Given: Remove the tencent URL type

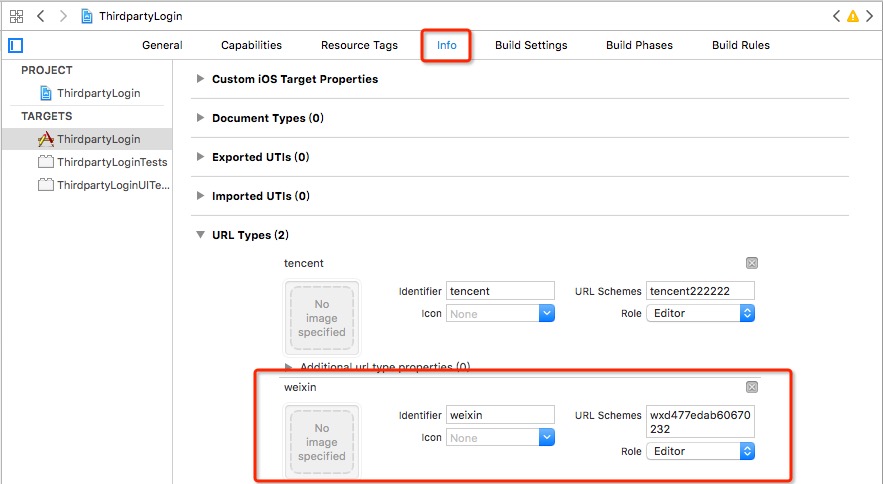Looking at the screenshot, I should [752, 263].
